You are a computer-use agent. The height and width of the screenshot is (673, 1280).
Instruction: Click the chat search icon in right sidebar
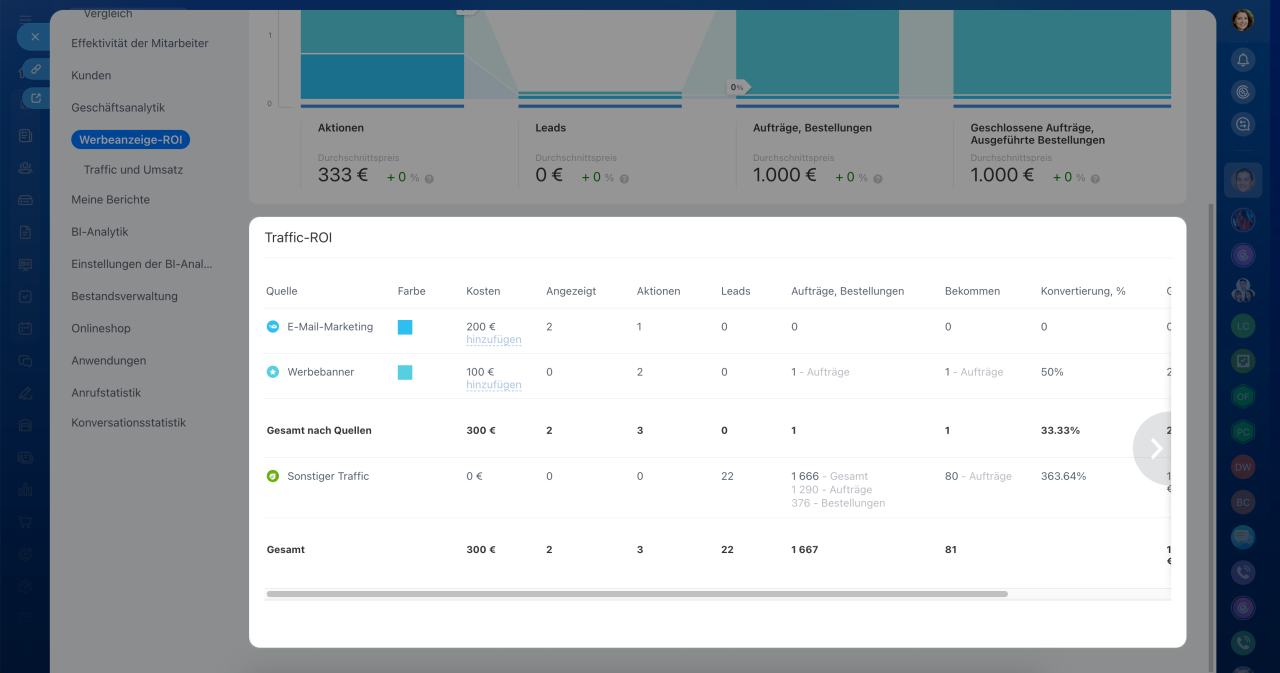[1243, 124]
